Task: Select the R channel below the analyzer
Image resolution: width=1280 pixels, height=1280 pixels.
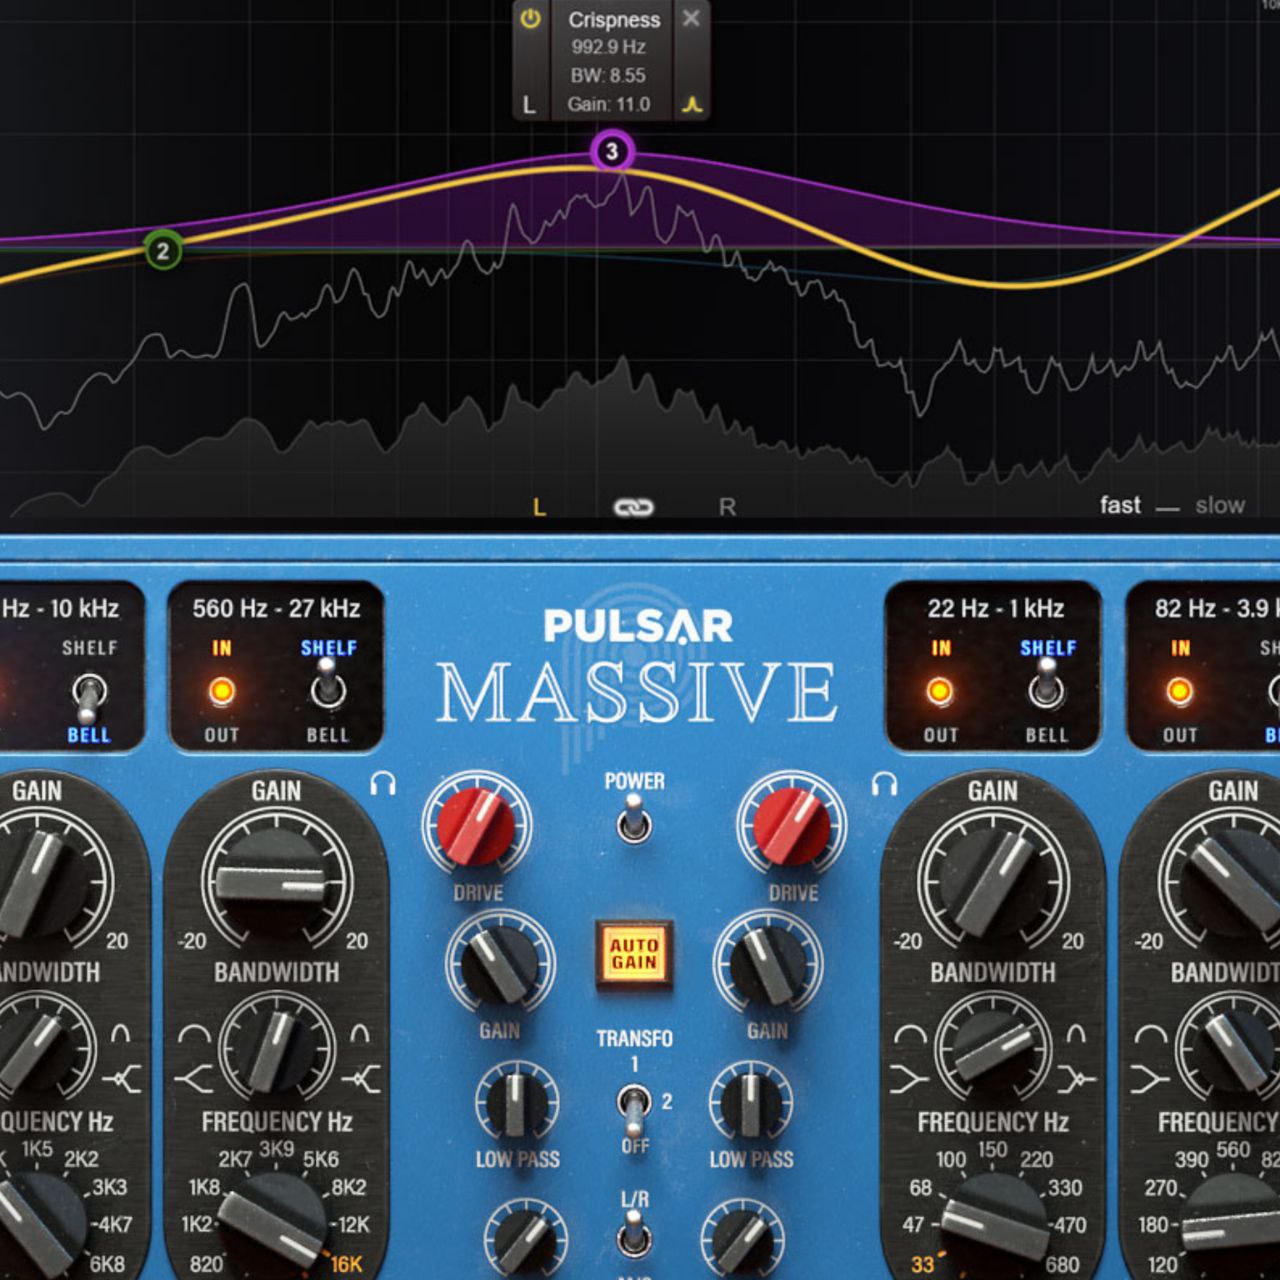Action: point(727,507)
